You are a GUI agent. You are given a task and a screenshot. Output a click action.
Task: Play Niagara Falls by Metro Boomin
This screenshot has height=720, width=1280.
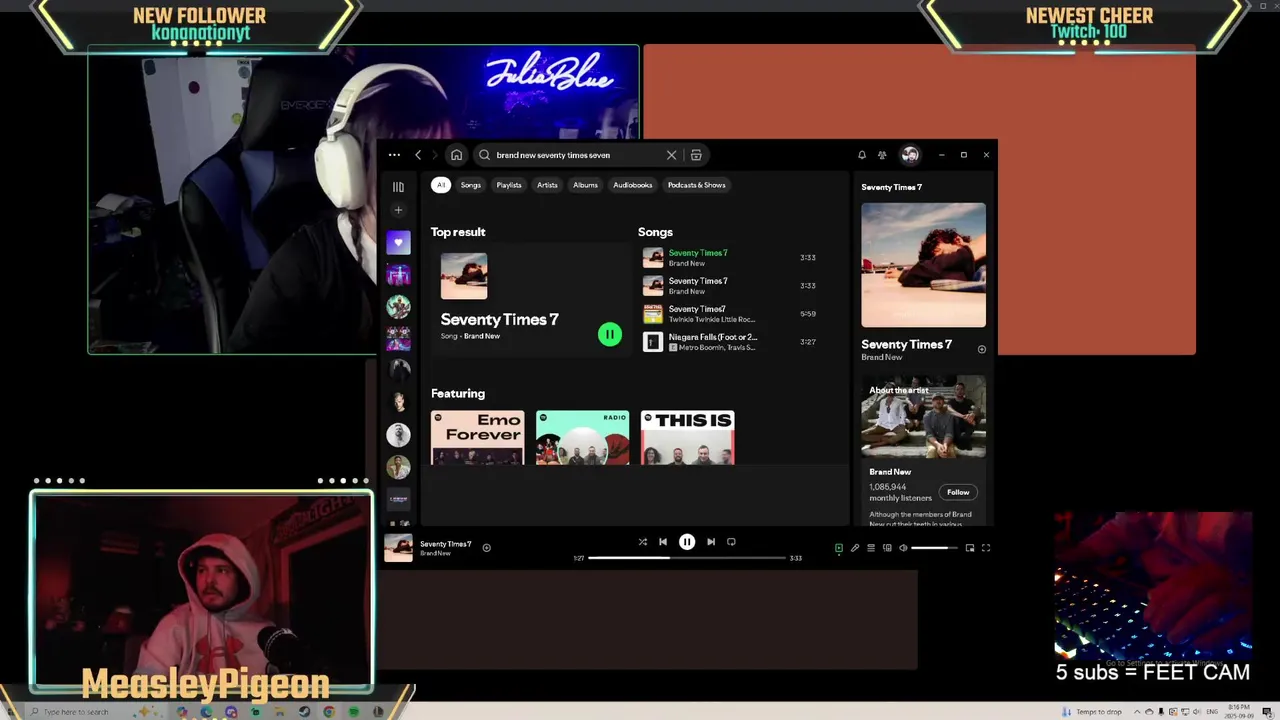pos(734,342)
